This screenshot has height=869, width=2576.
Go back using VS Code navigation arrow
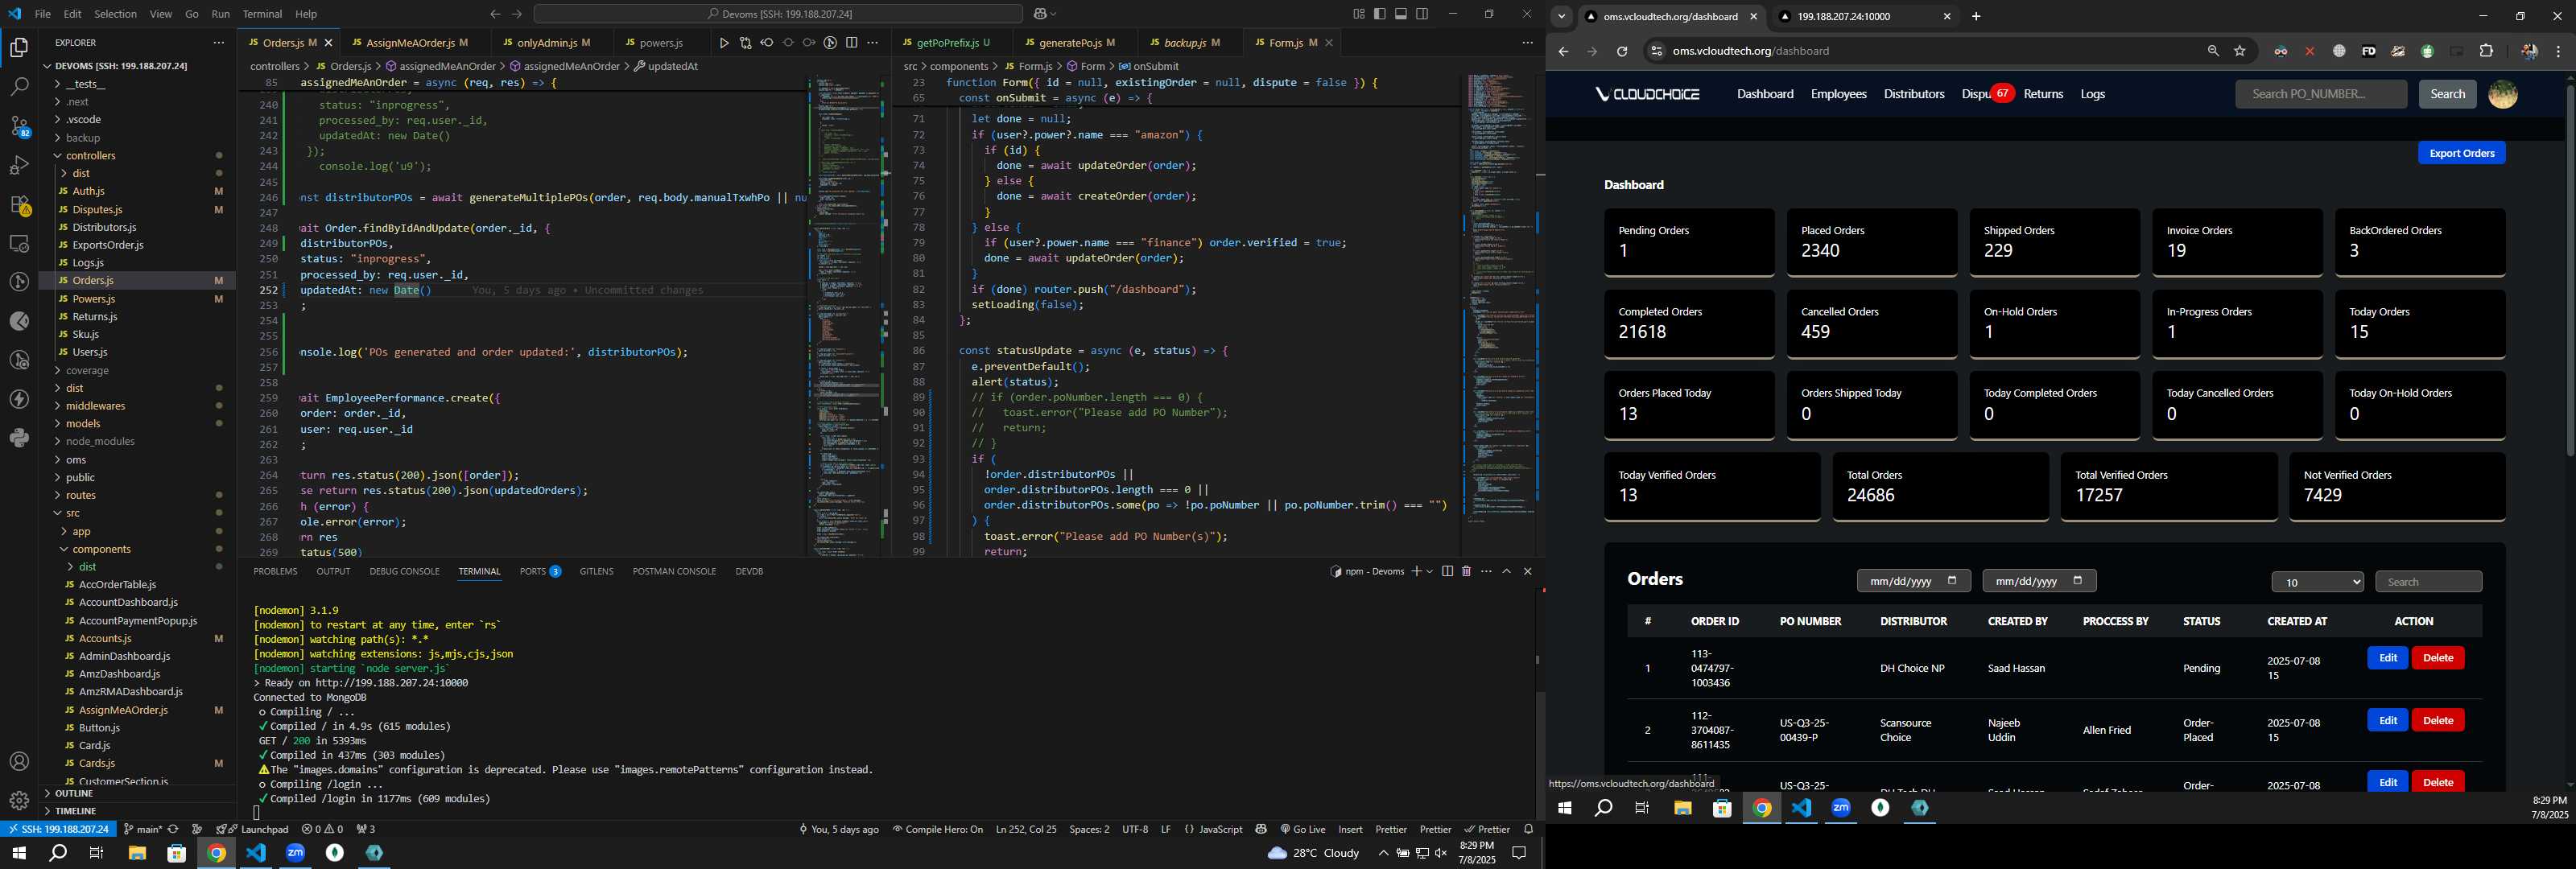tap(495, 14)
